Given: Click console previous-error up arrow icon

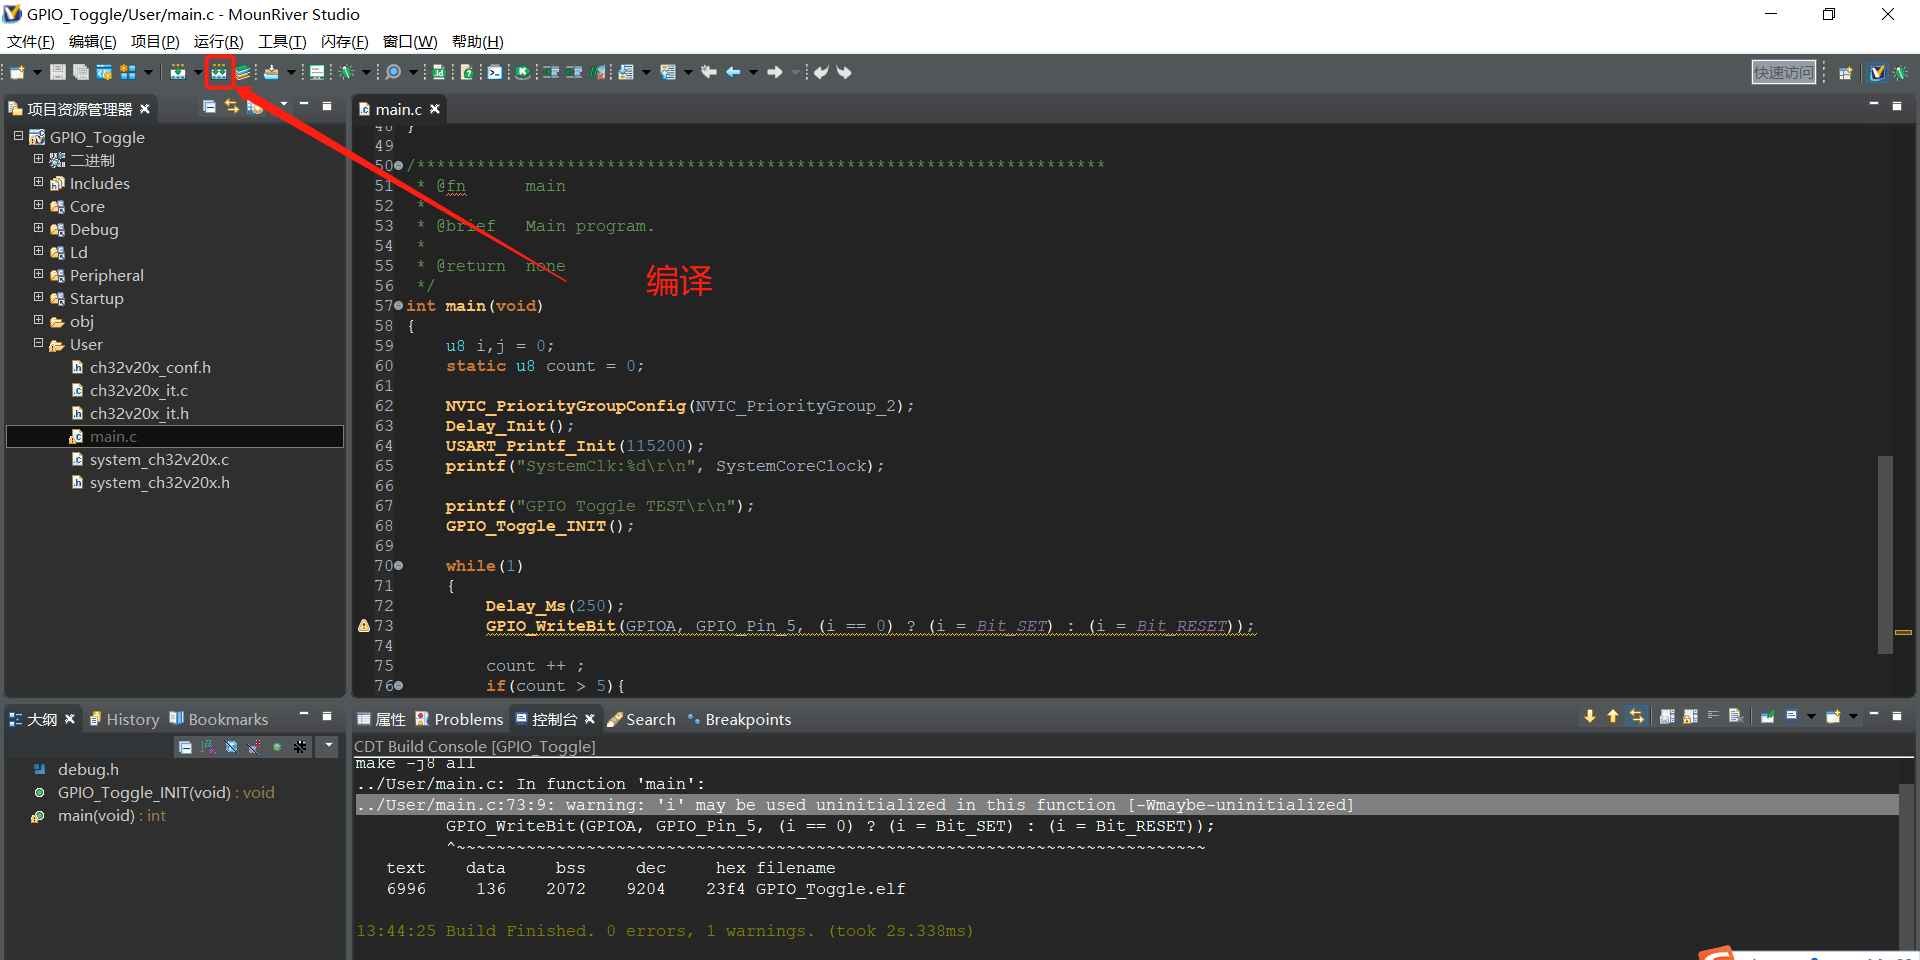Looking at the screenshot, I should (1613, 716).
